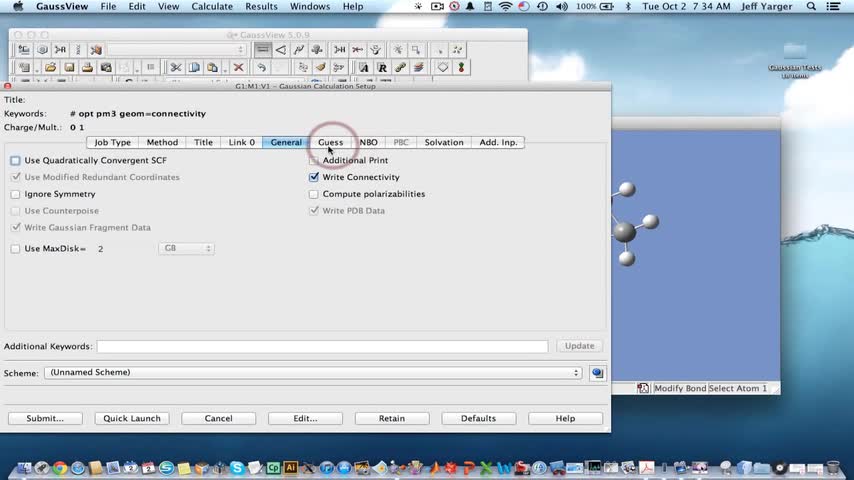Click the Undo arrow icon
The height and width of the screenshot is (480, 854).
pyautogui.click(x=261, y=68)
